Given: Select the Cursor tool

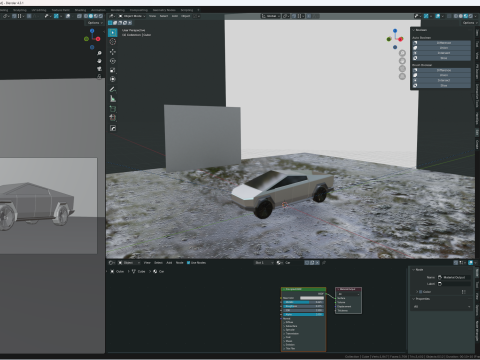Looking at the screenshot, I should click(x=113, y=42).
